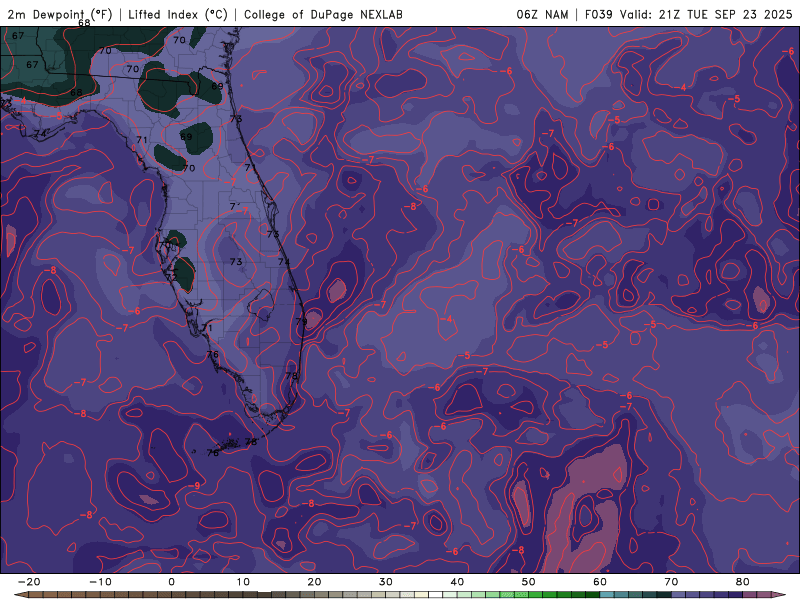The image size is (800, 600).
Task: Click the "06Z NAM" model run label
Action: (x=542, y=14)
